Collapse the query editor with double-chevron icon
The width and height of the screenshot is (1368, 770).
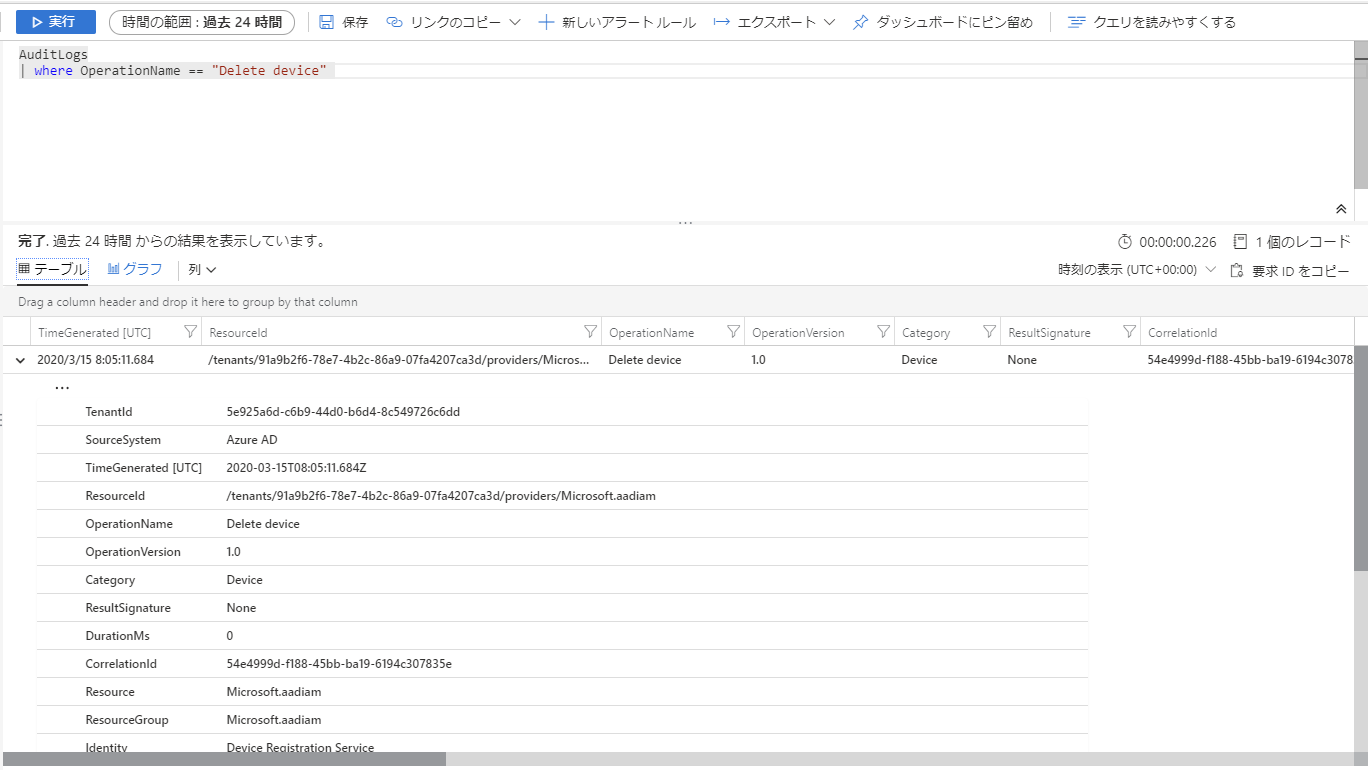1341,209
